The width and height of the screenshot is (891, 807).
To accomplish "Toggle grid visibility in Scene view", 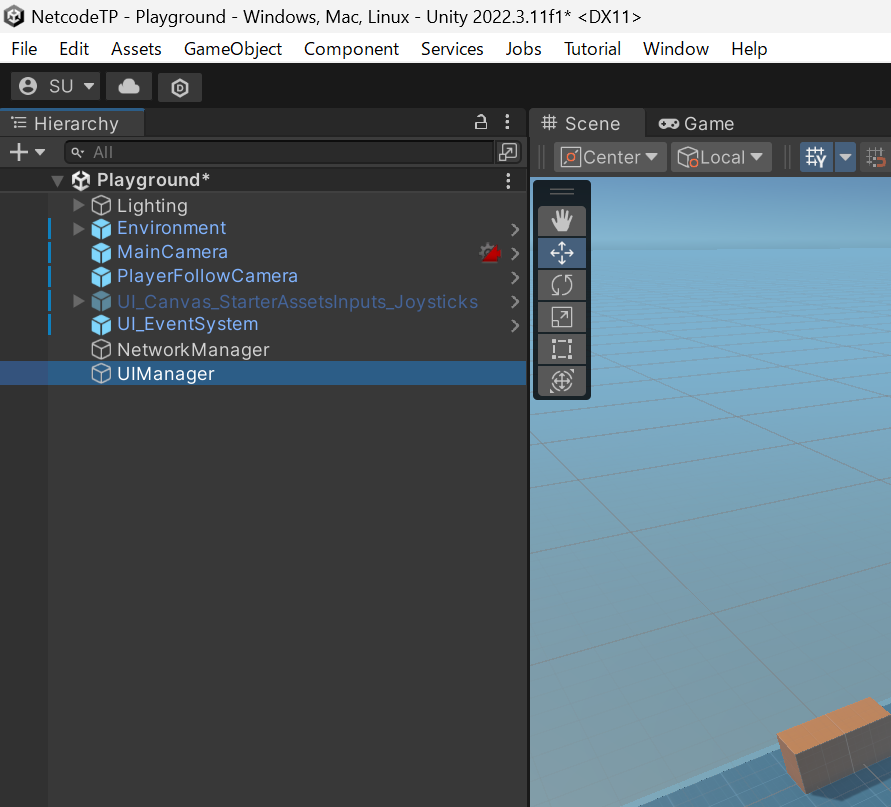I will click(x=816, y=157).
